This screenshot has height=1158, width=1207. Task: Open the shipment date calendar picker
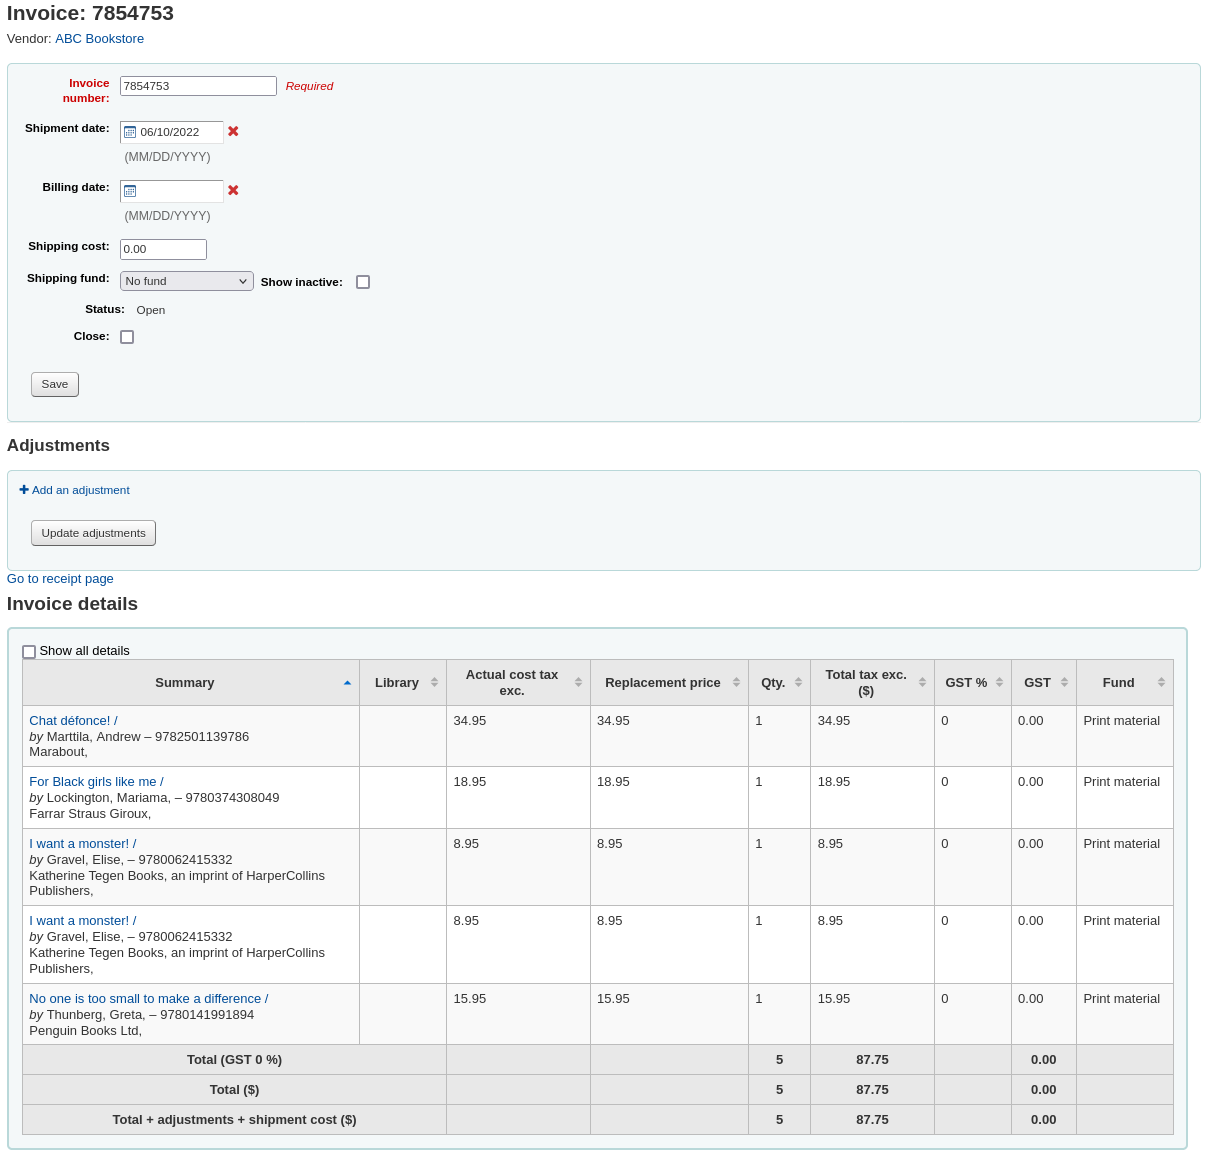point(129,131)
